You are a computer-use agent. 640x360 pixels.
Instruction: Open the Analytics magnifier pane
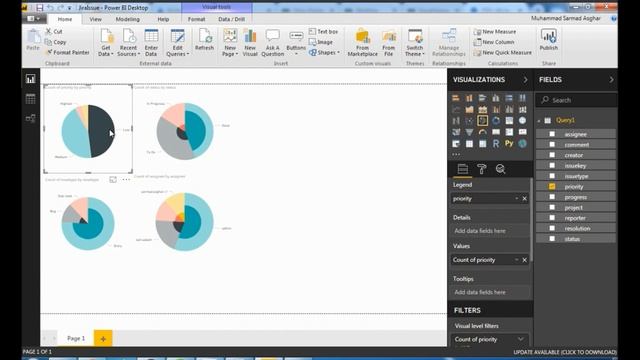pyautogui.click(x=501, y=169)
